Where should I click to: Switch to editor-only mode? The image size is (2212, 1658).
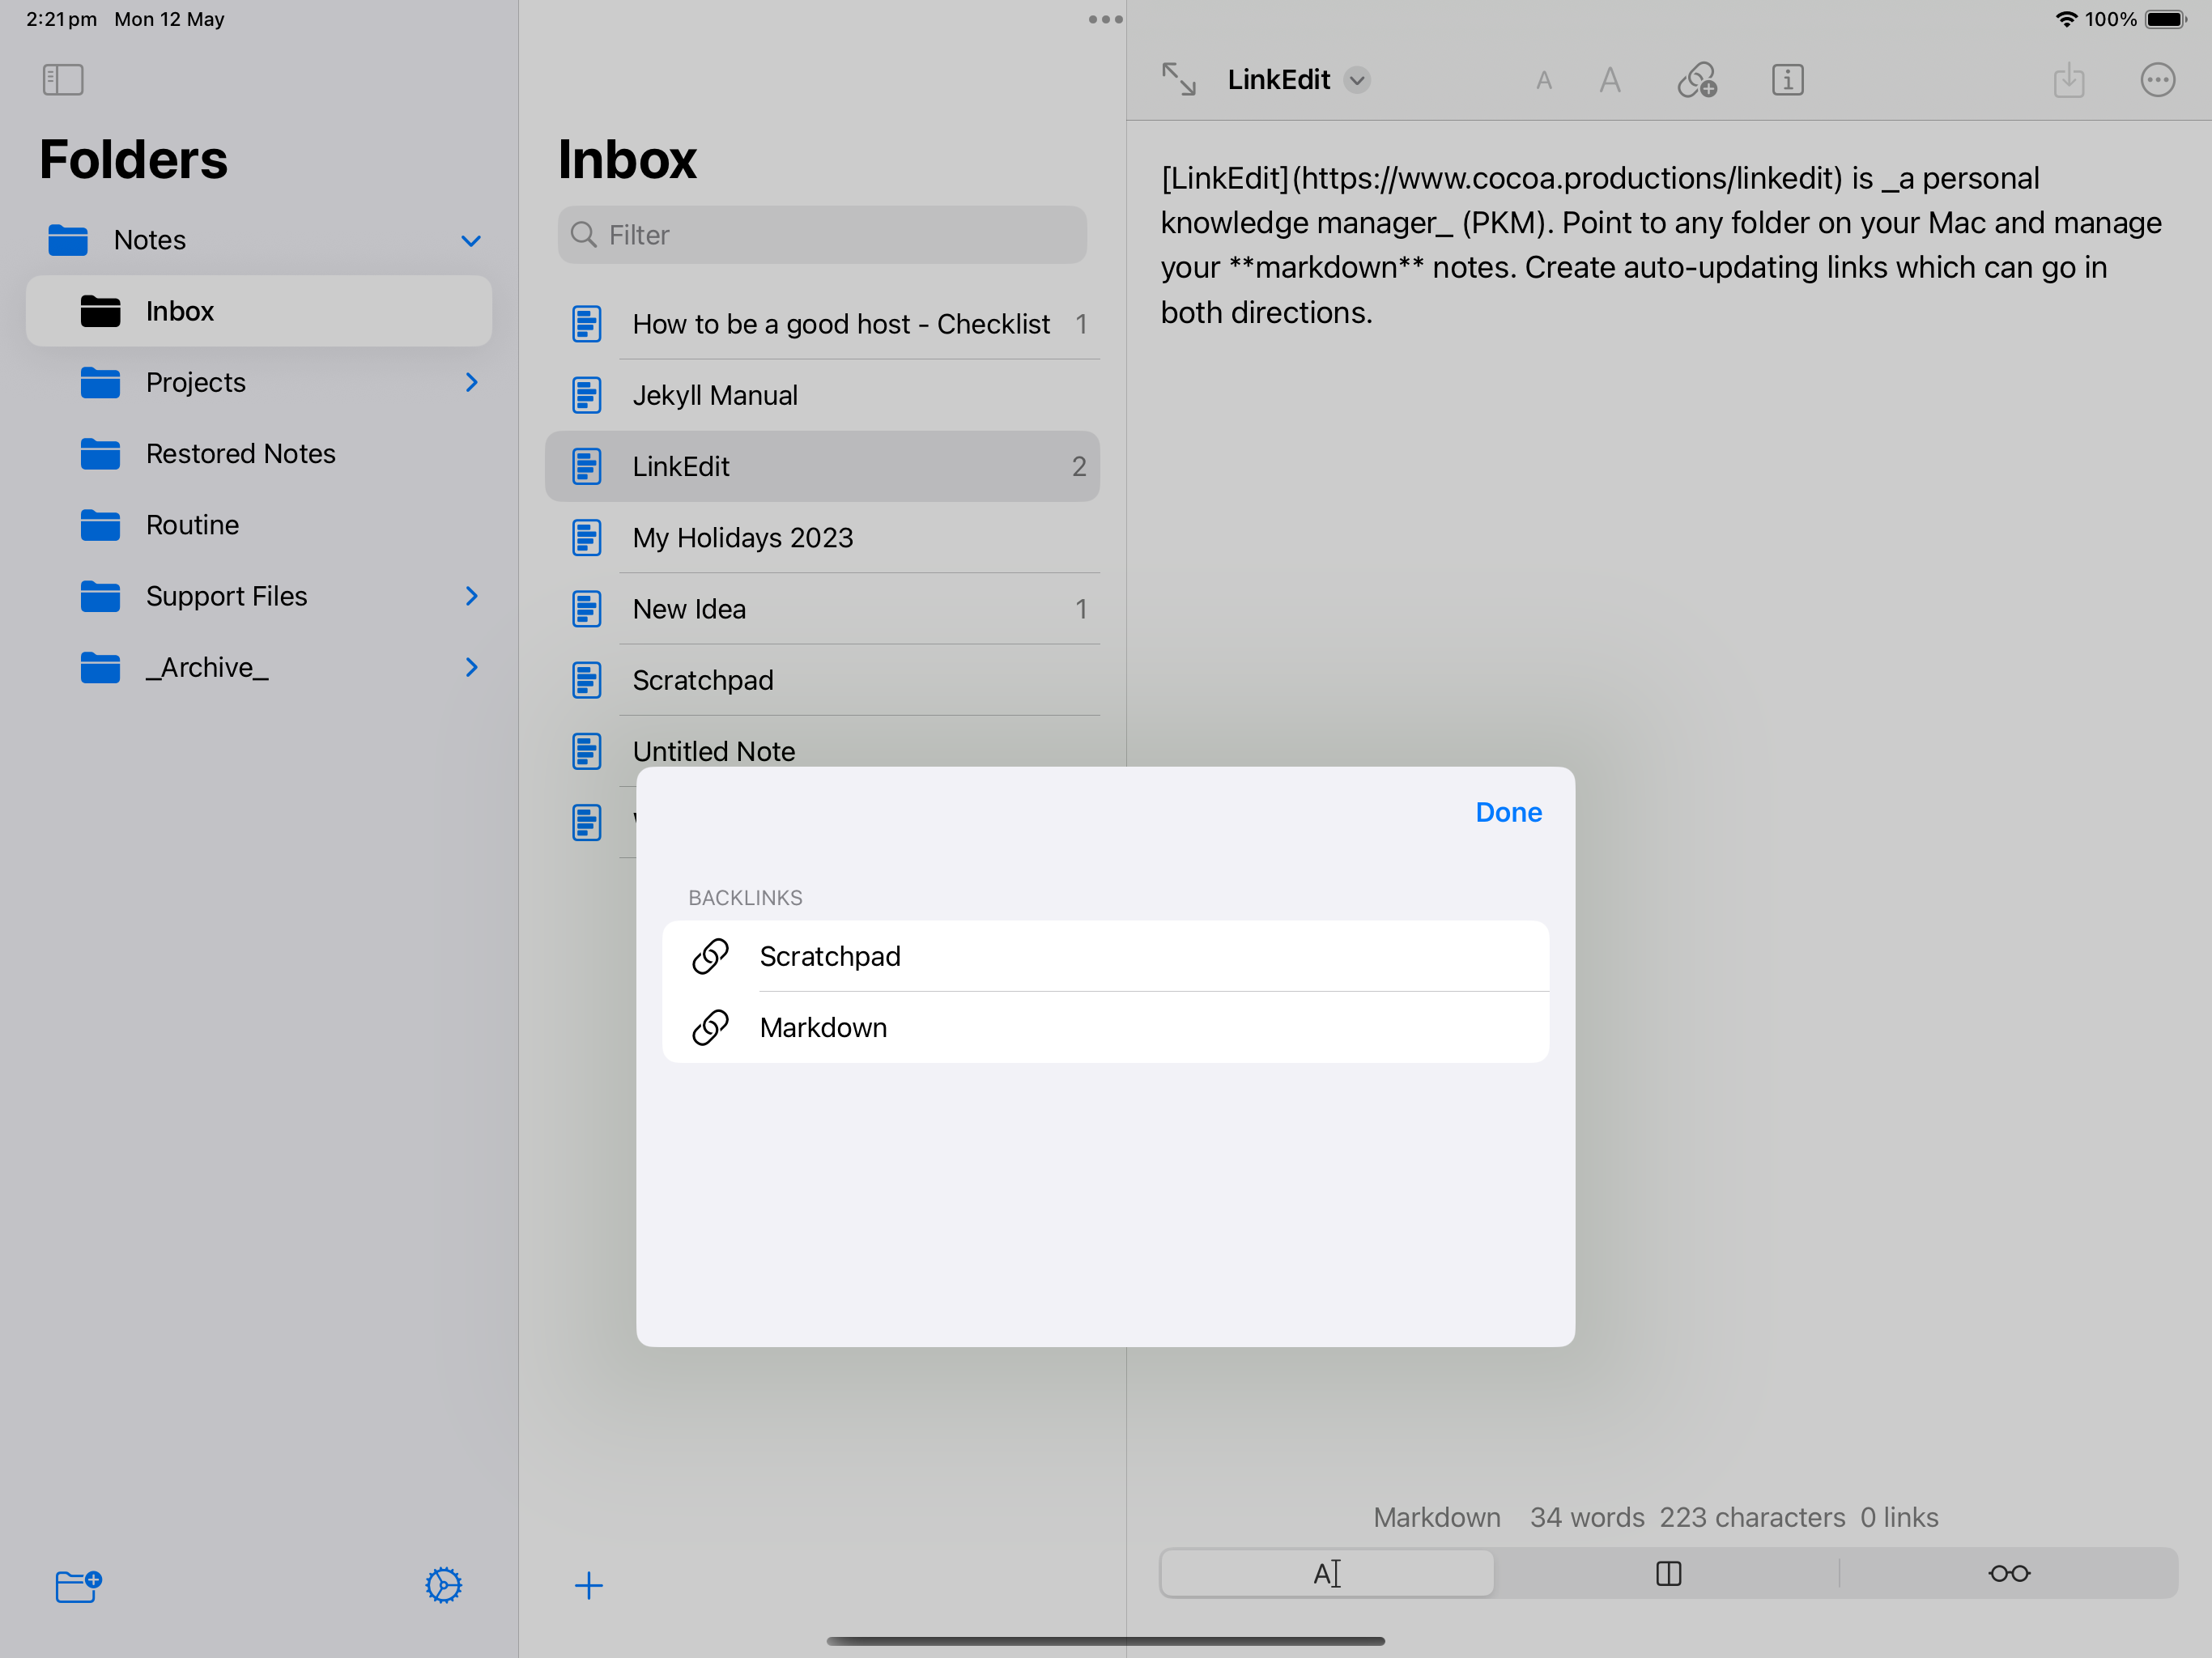[x=1327, y=1573]
